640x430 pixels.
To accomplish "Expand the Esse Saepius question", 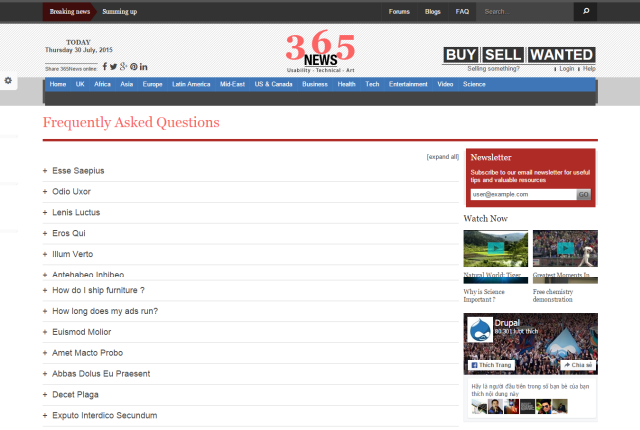I will (78, 171).
